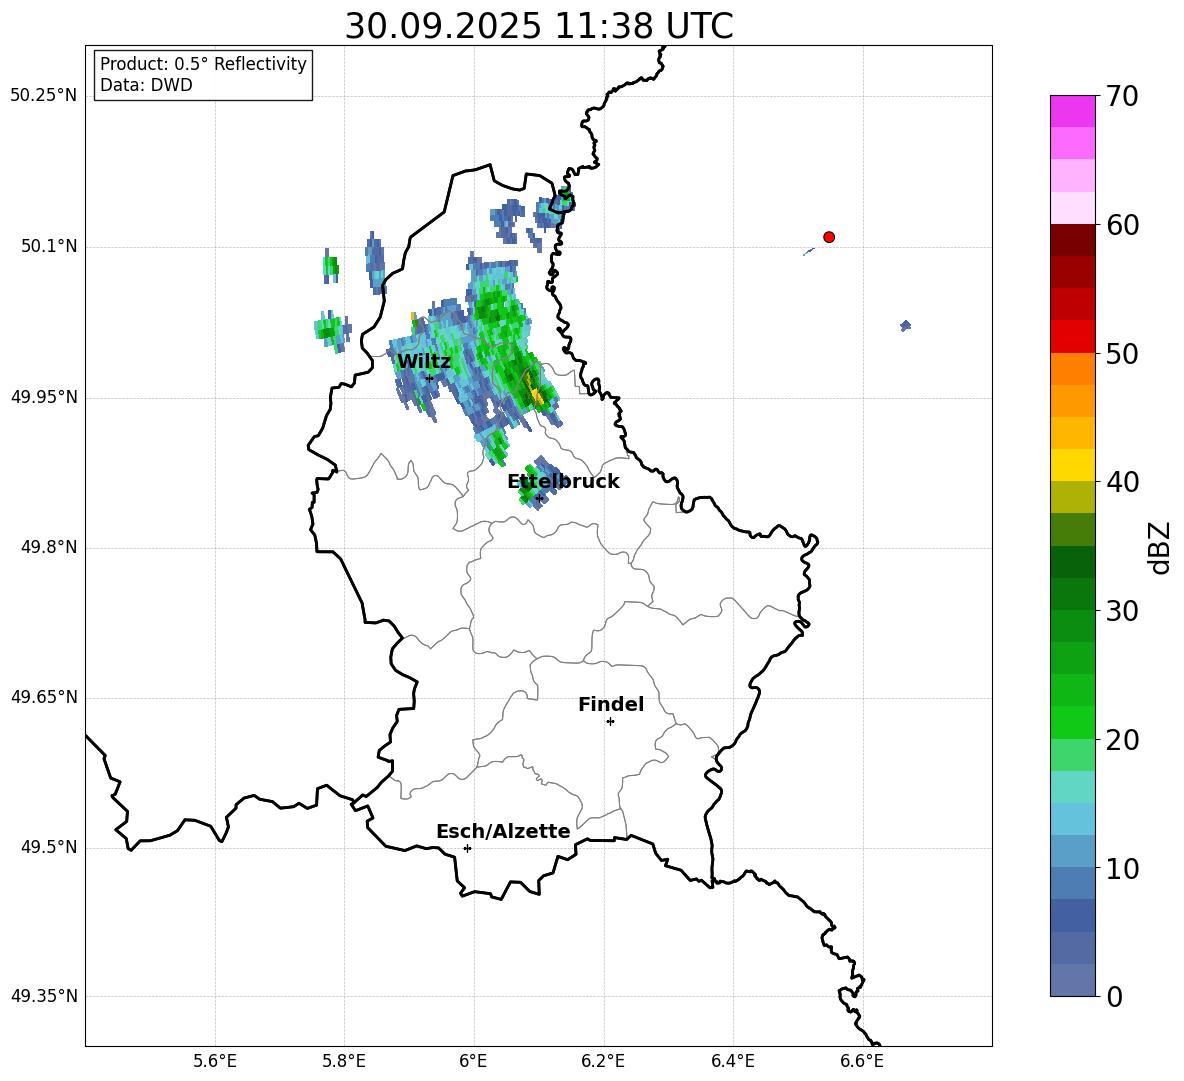
Task: Click the 6.6°E longitude label
Action: 862,1061
